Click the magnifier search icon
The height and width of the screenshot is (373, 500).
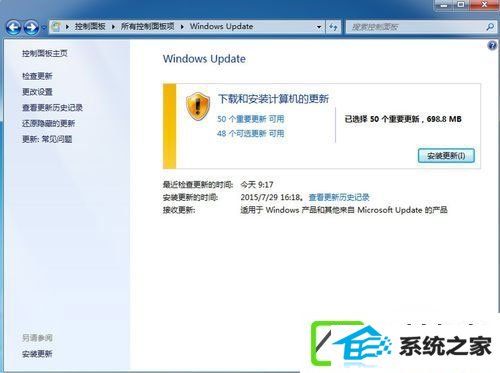pyautogui.click(x=490, y=27)
